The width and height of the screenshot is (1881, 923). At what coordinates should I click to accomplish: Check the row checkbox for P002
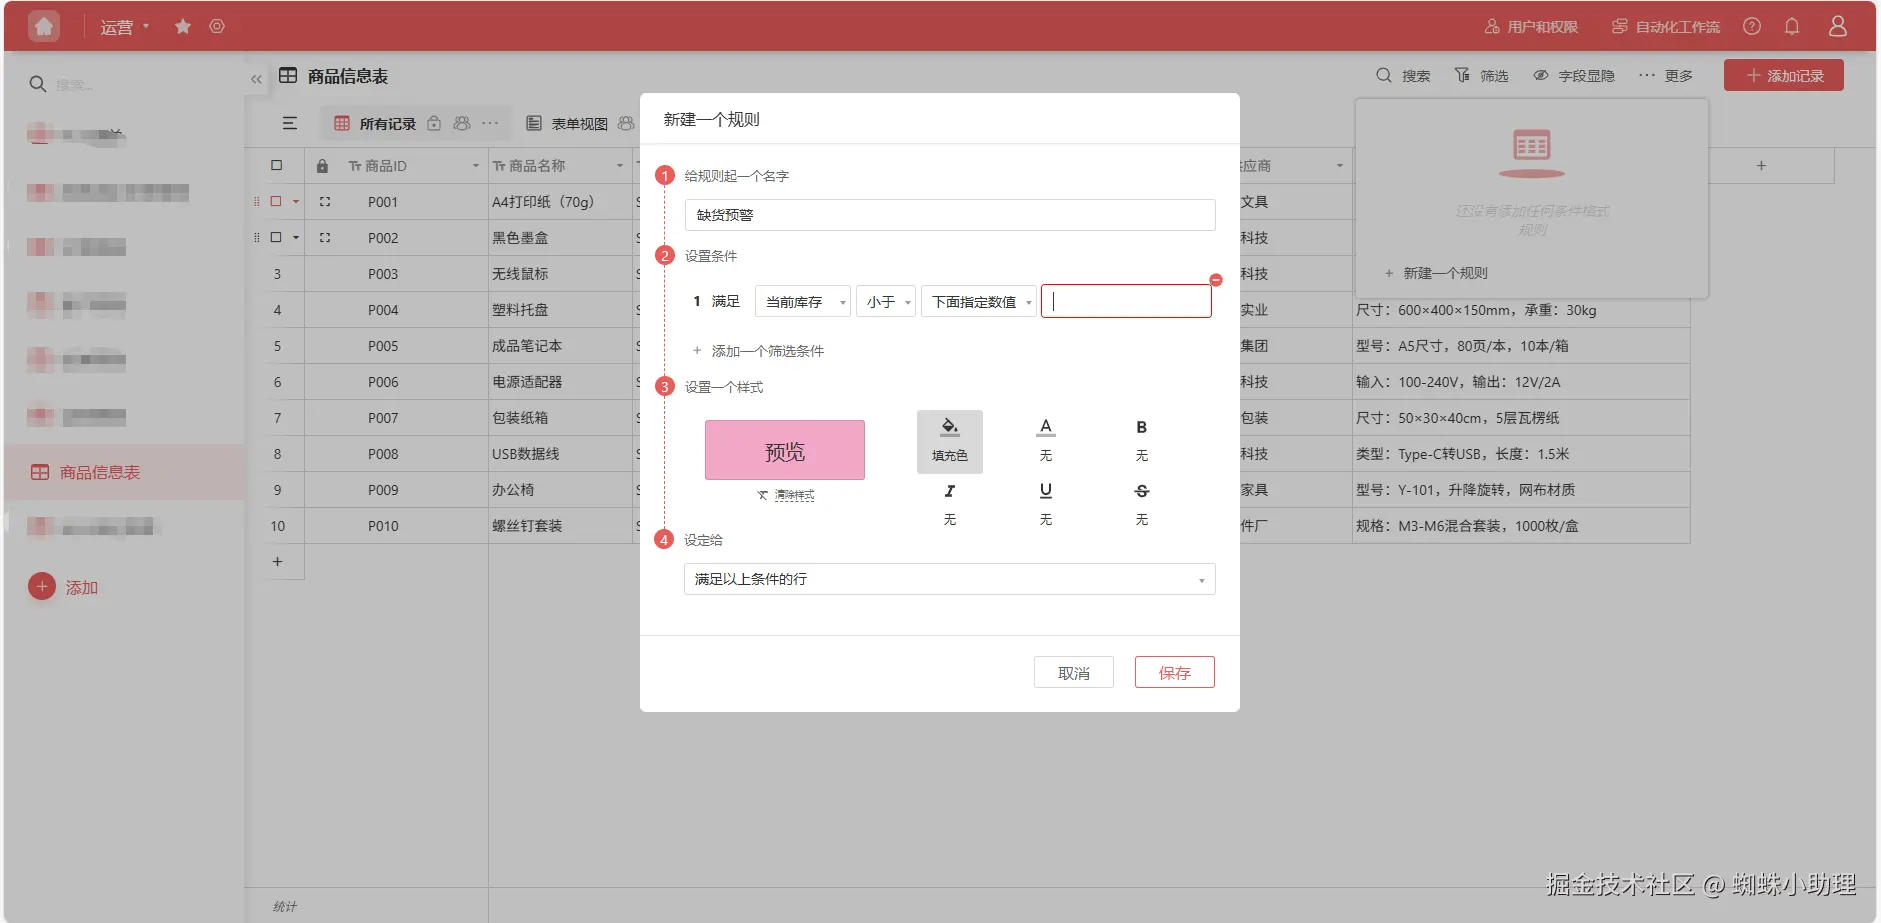(277, 237)
